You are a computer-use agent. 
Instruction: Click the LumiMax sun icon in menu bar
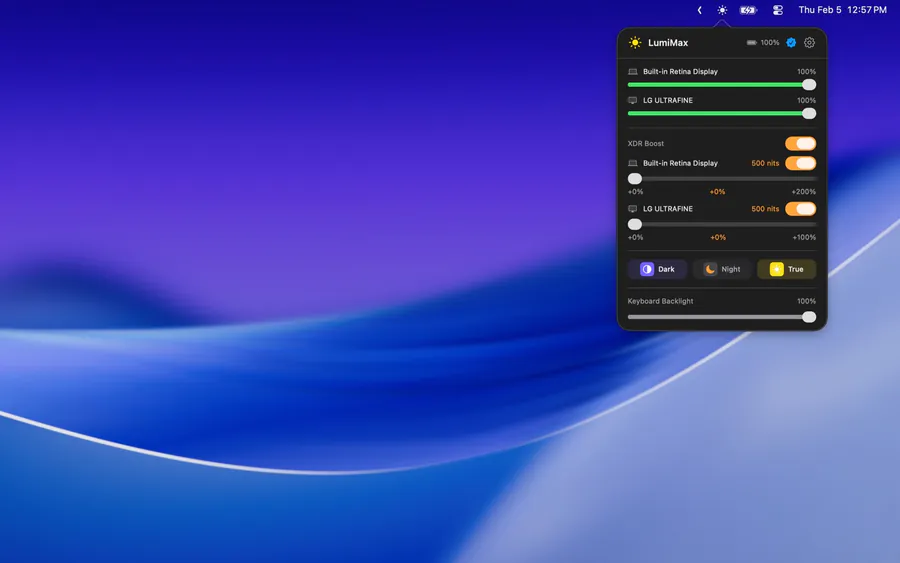pyautogui.click(x=722, y=10)
